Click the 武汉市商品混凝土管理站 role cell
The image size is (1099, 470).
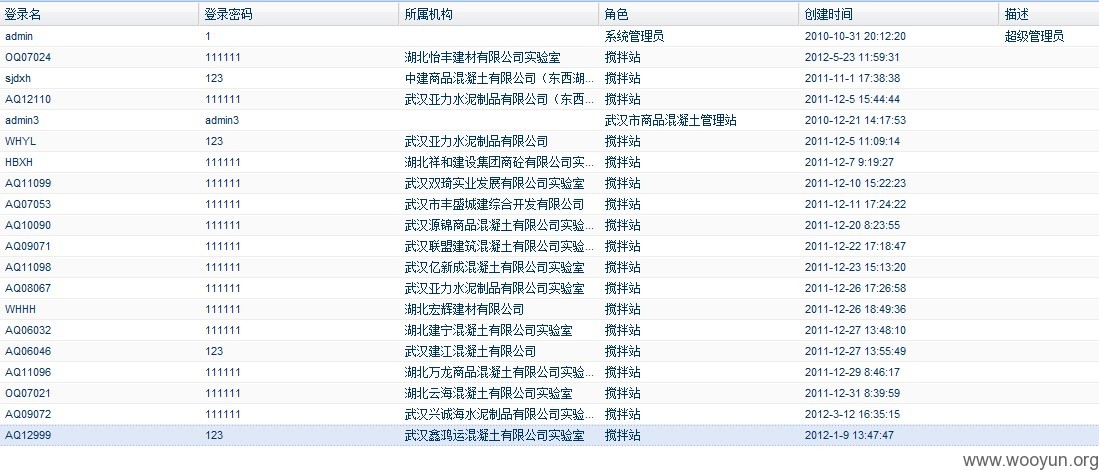point(671,120)
